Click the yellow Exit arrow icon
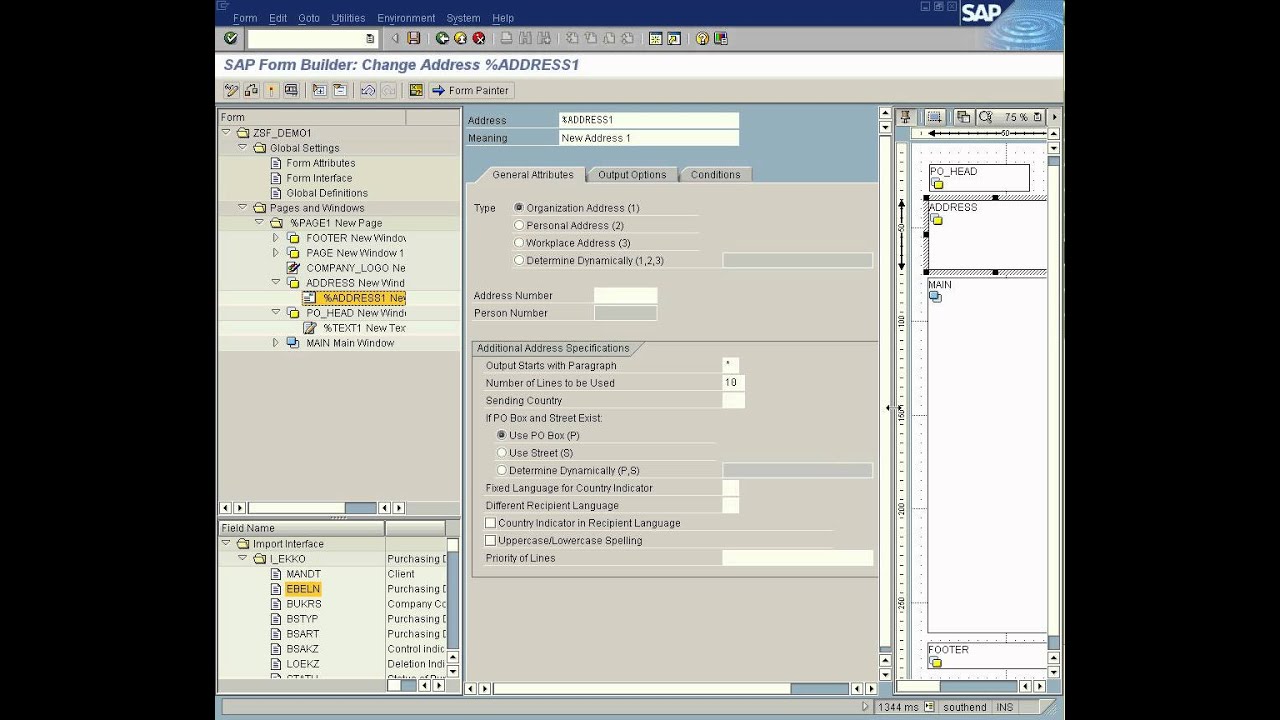The width and height of the screenshot is (1280, 720). pyautogui.click(x=460, y=38)
